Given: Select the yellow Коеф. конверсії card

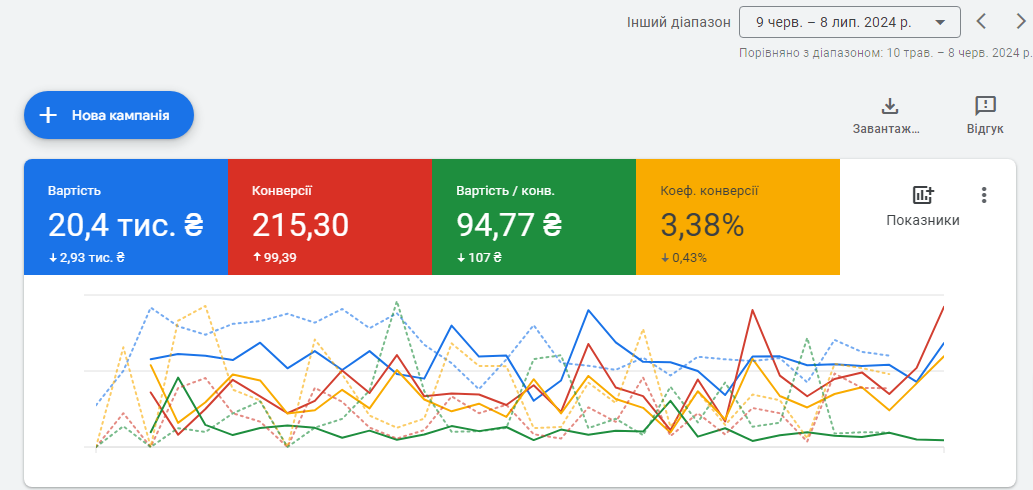Looking at the screenshot, I should click(x=737, y=216).
